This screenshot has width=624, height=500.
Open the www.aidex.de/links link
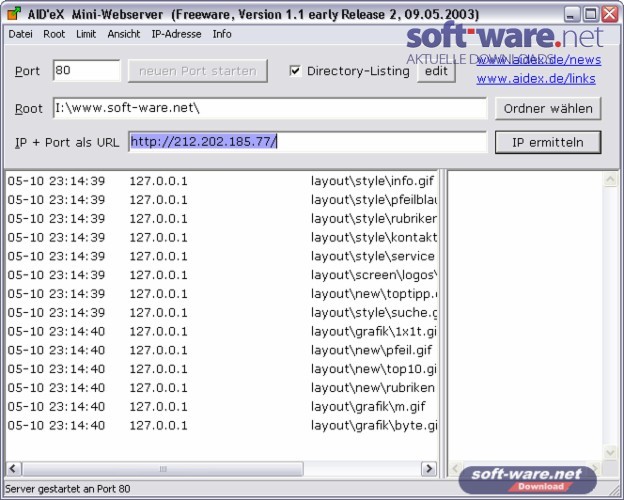[x=536, y=79]
